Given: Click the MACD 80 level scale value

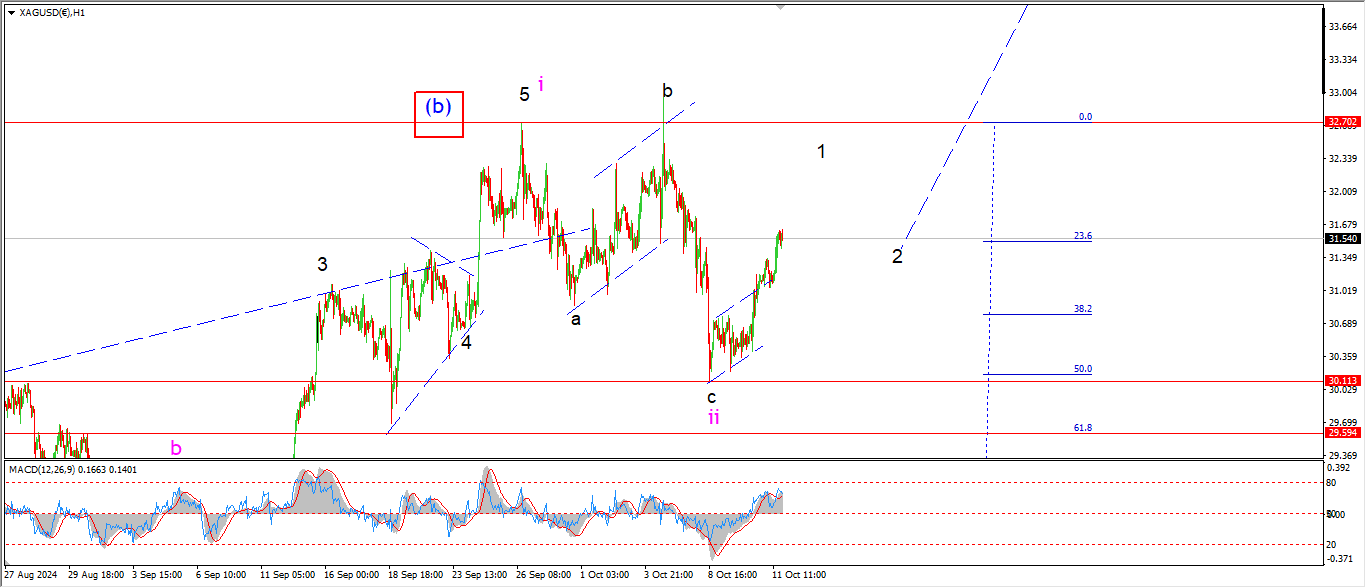Looking at the screenshot, I should 1331,483.
